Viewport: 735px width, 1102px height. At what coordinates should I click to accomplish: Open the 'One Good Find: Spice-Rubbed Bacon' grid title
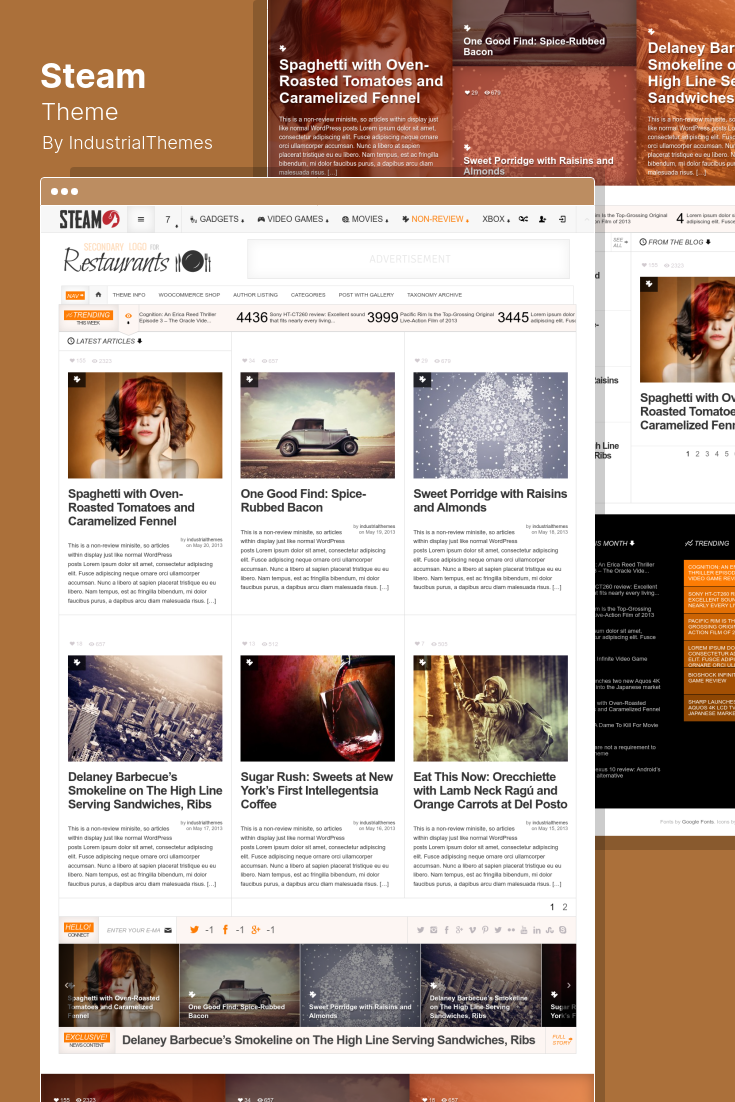304,500
